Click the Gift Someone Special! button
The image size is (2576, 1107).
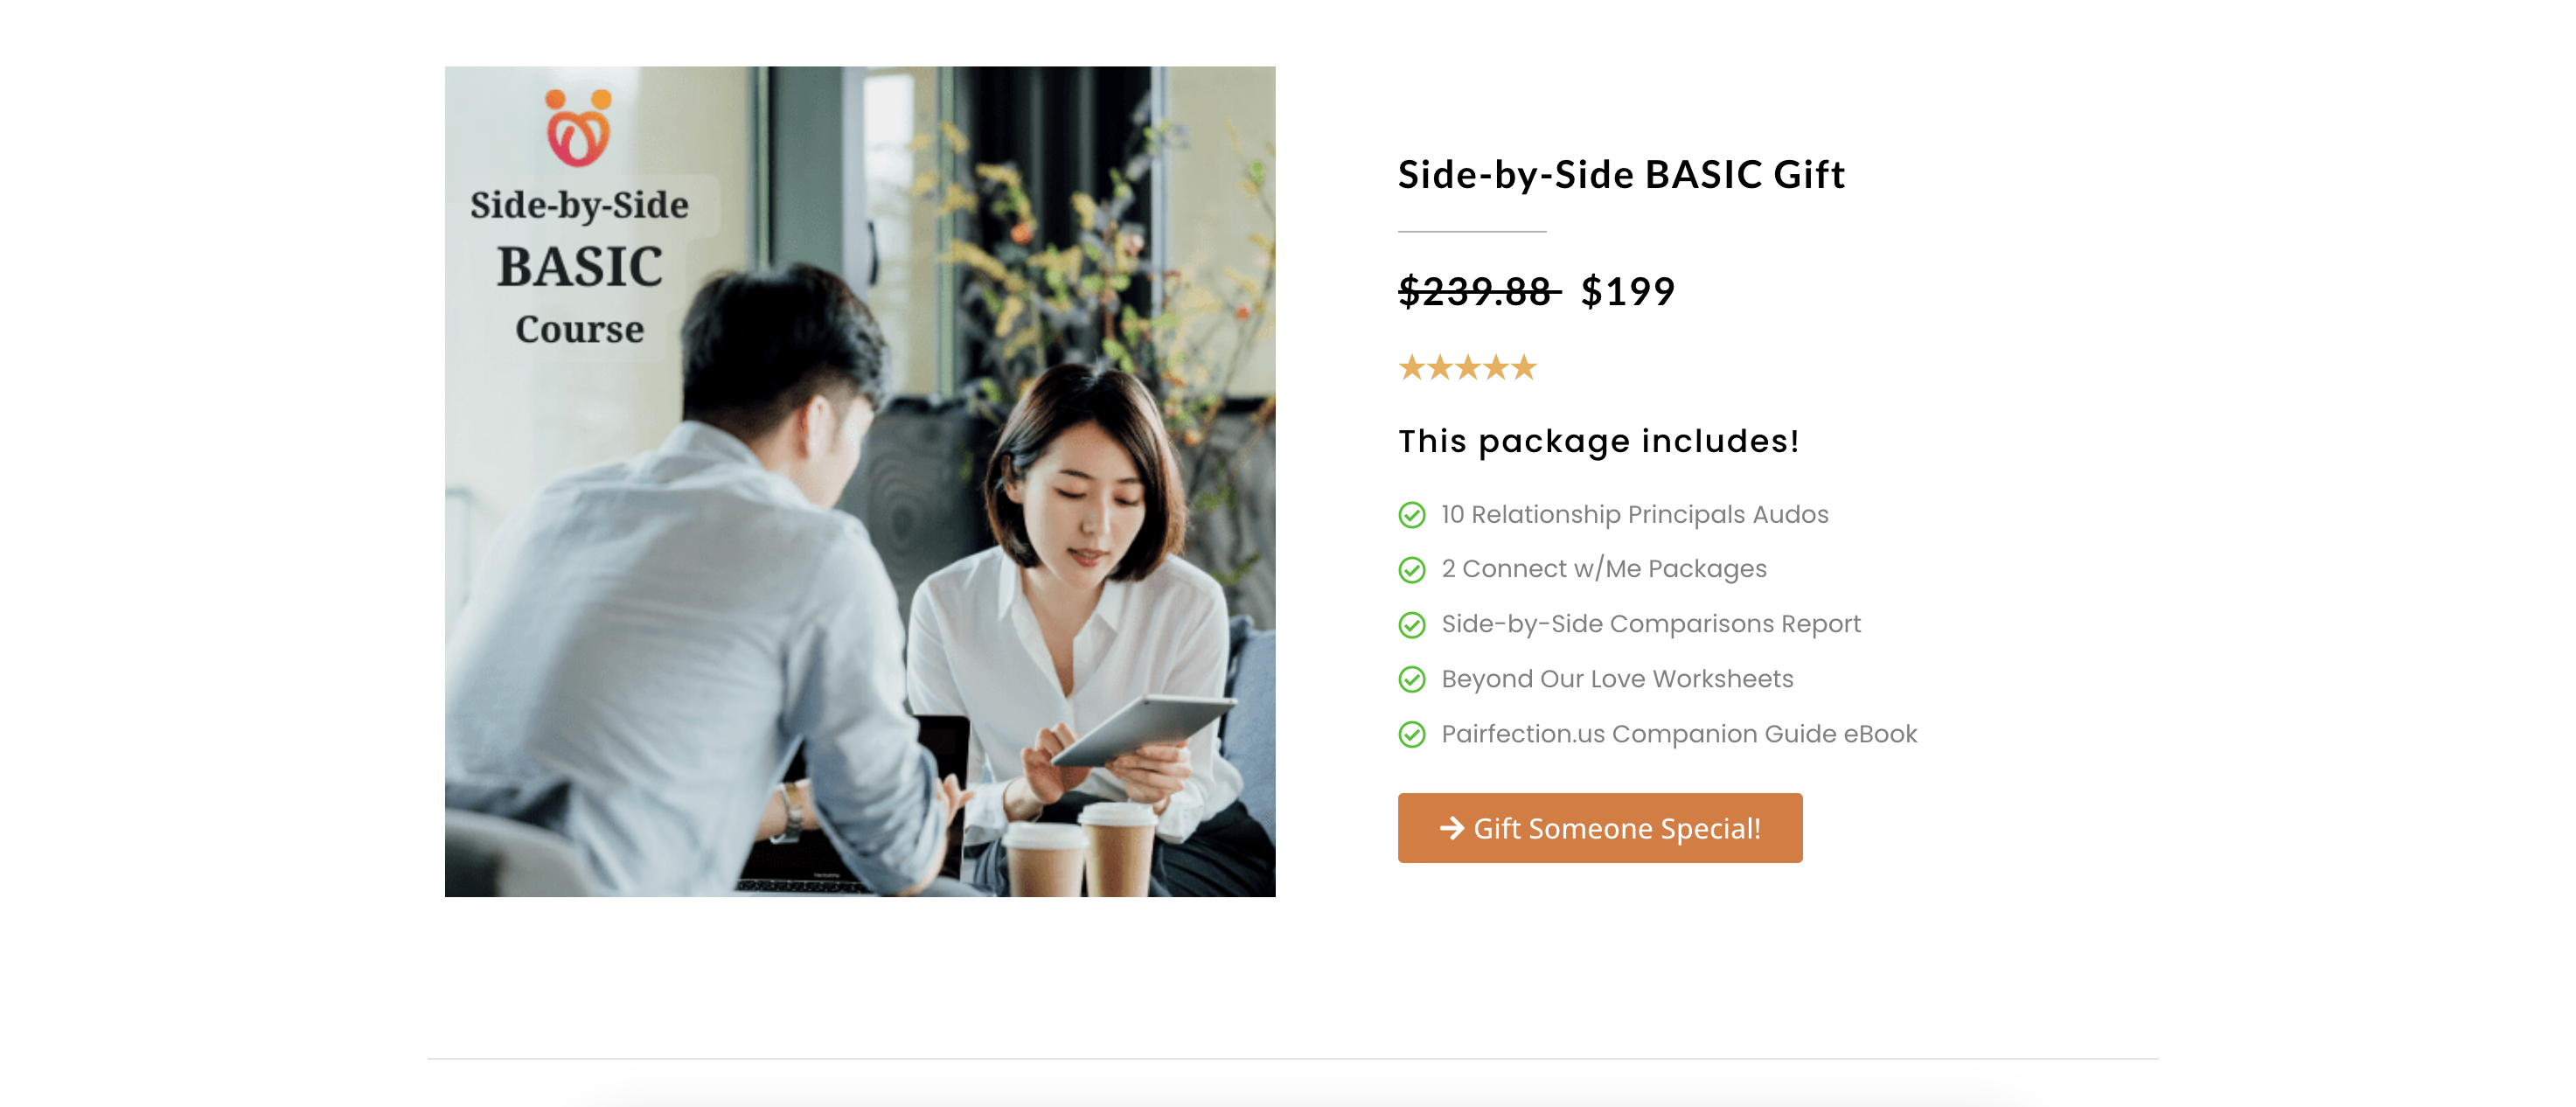pyautogui.click(x=1599, y=828)
